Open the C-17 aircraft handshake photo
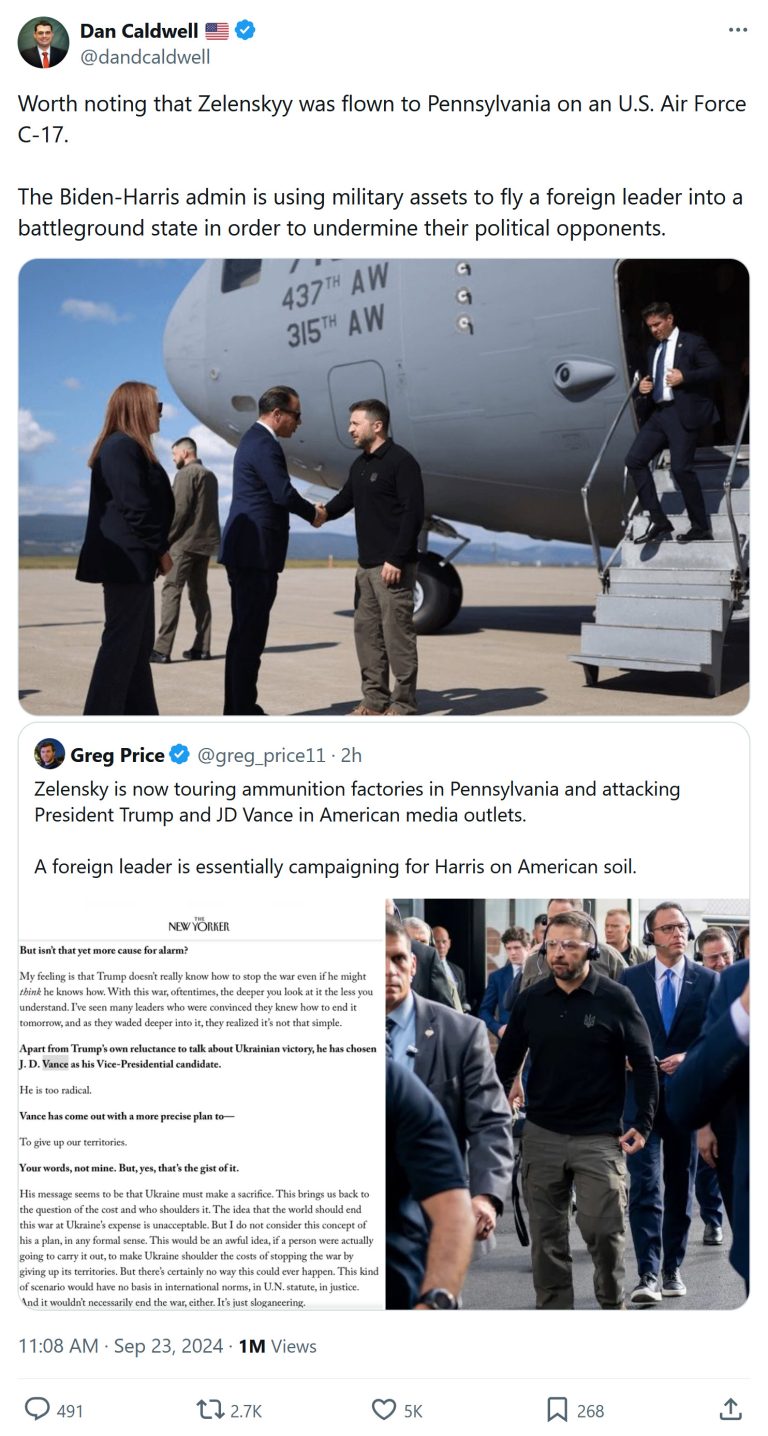Viewport: 768px width, 1436px height. coord(384,487)
